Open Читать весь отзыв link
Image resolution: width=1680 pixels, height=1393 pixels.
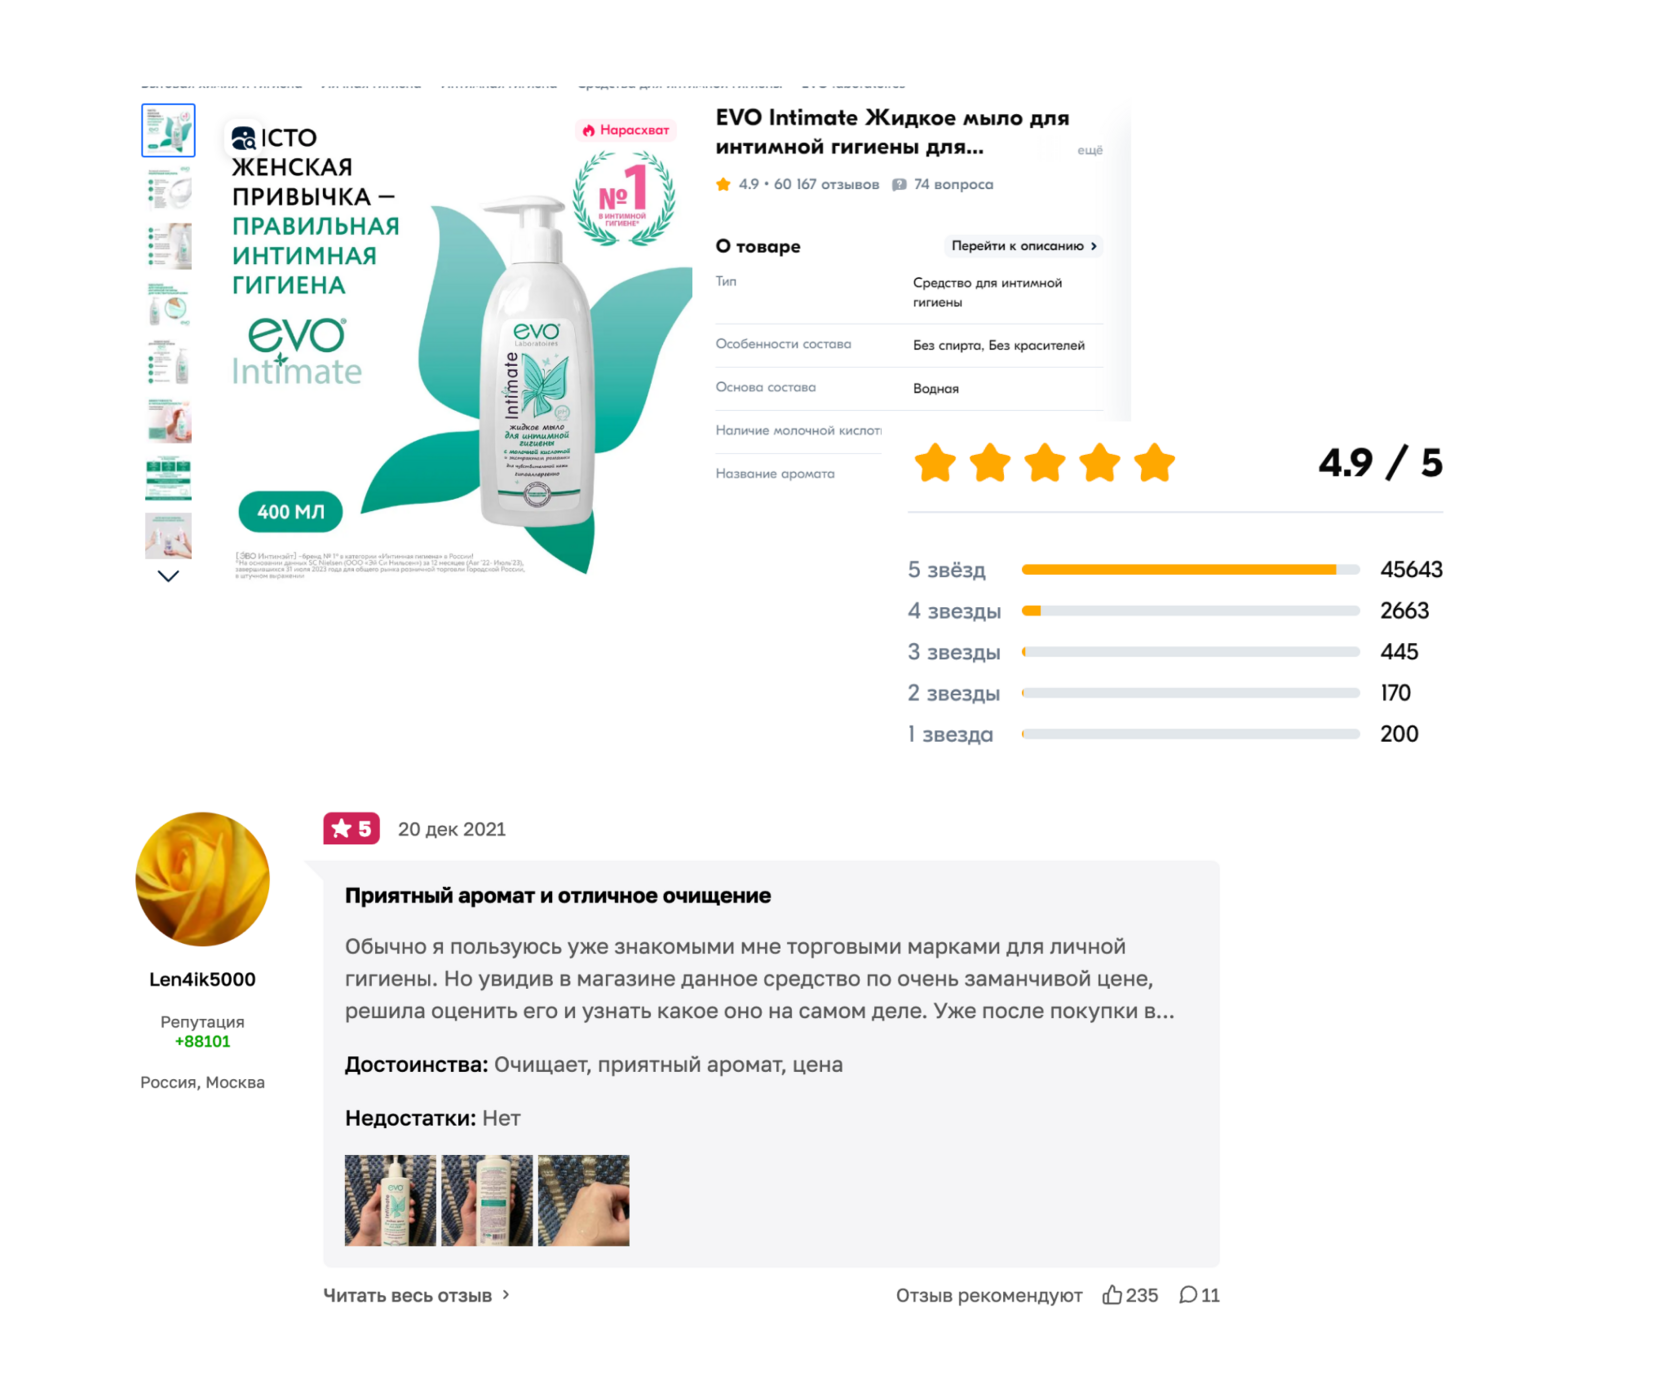[x=416, y=1295]
